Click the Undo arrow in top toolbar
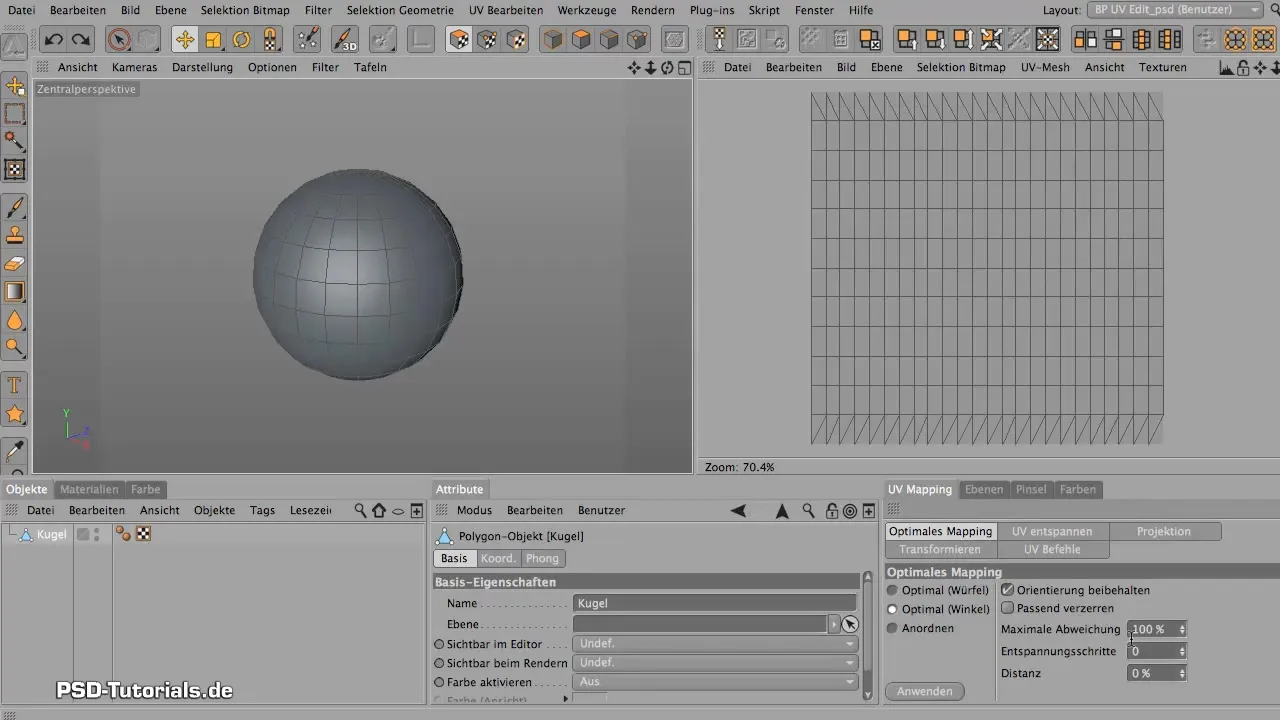The image size is (1280, 720). coord(54,40)
